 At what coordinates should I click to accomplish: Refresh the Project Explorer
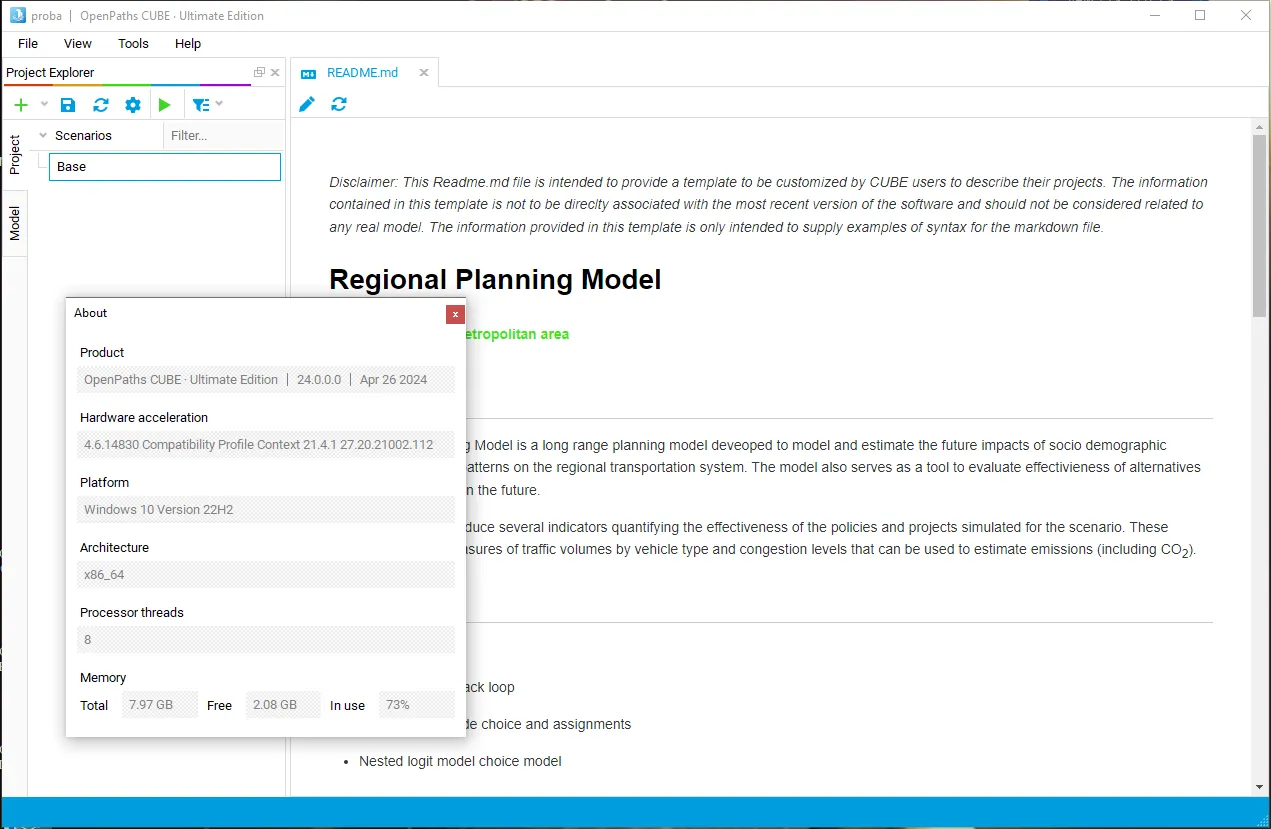(100, 104)
